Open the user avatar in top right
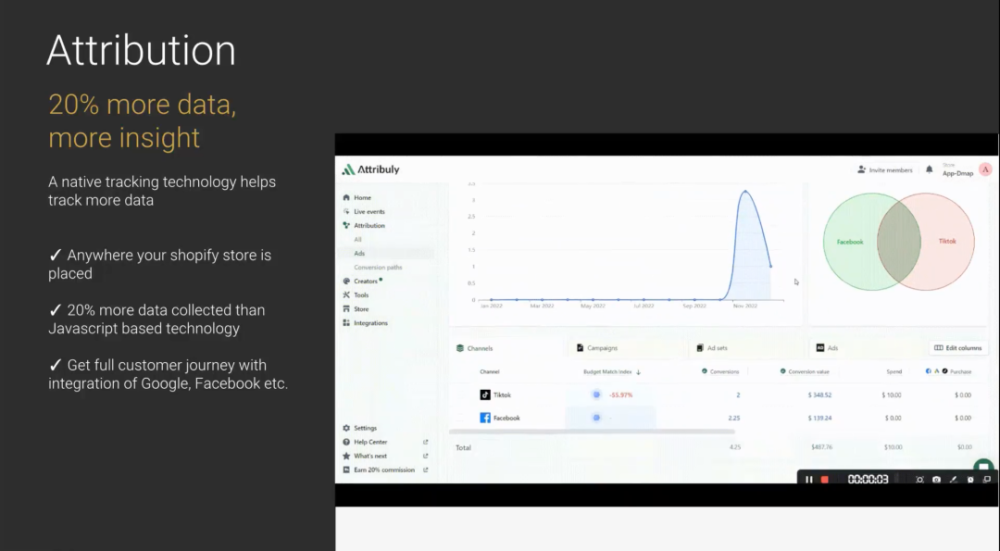 pyautogui.click(x=985, y=170)
